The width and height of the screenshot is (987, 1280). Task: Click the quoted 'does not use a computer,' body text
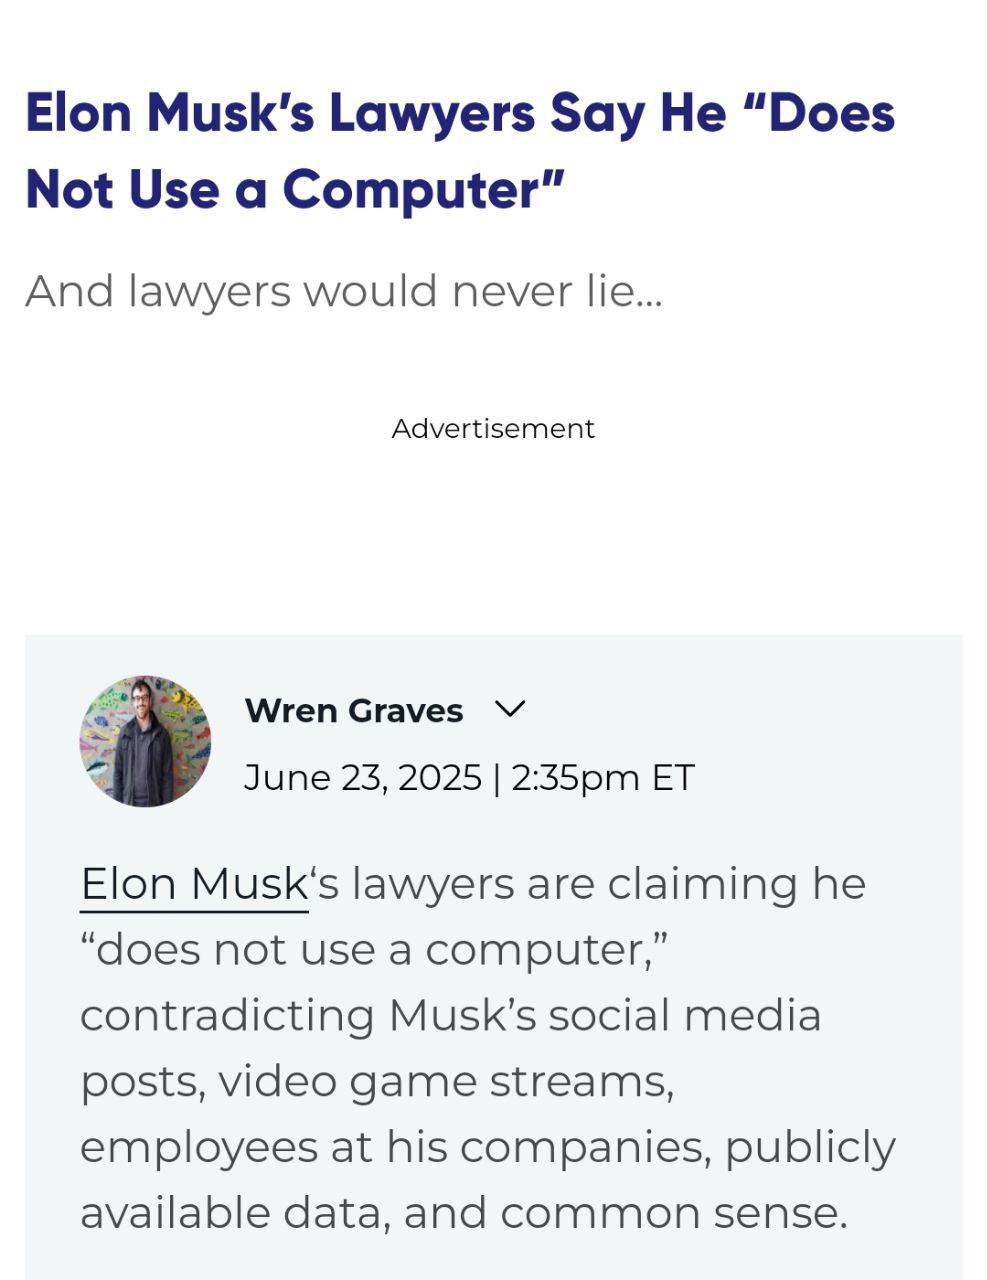coord(374,950)
